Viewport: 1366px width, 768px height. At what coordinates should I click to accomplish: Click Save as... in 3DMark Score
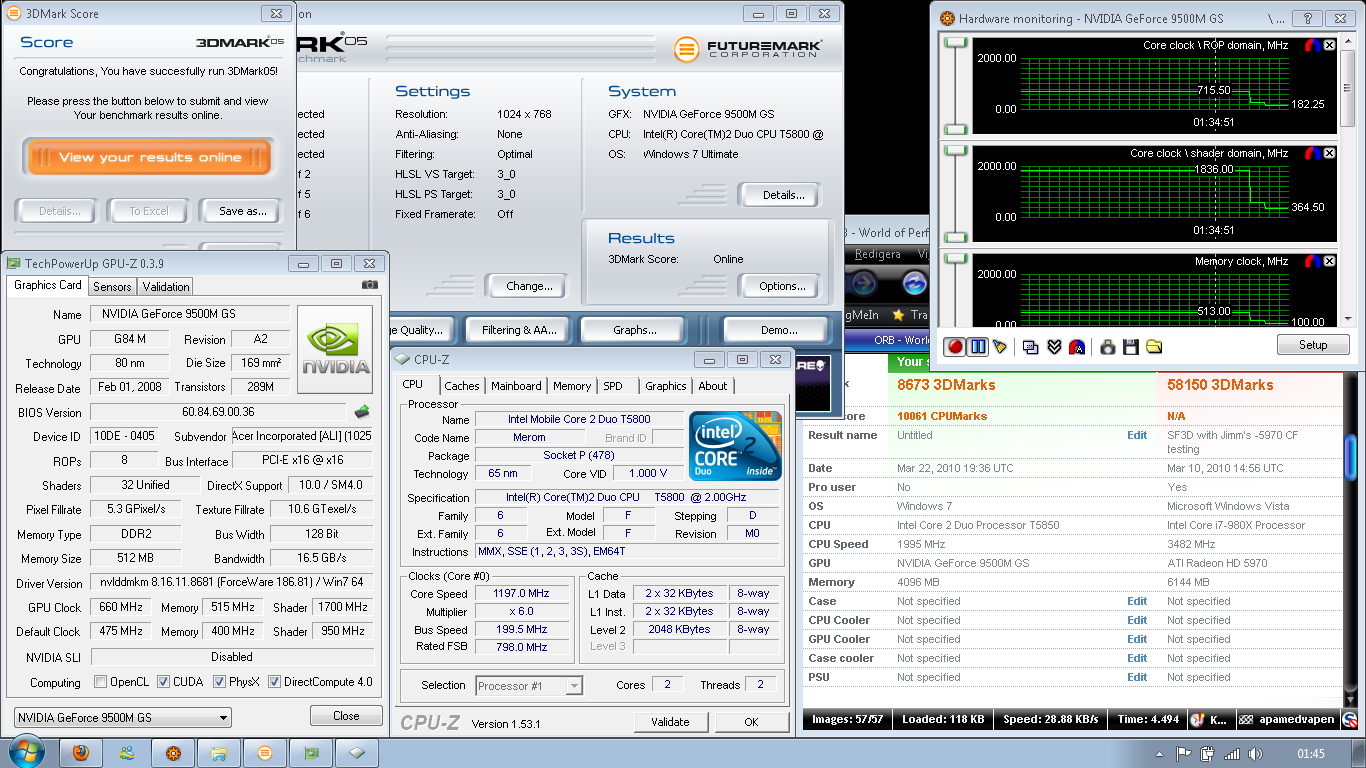click(x=243, y=211)
